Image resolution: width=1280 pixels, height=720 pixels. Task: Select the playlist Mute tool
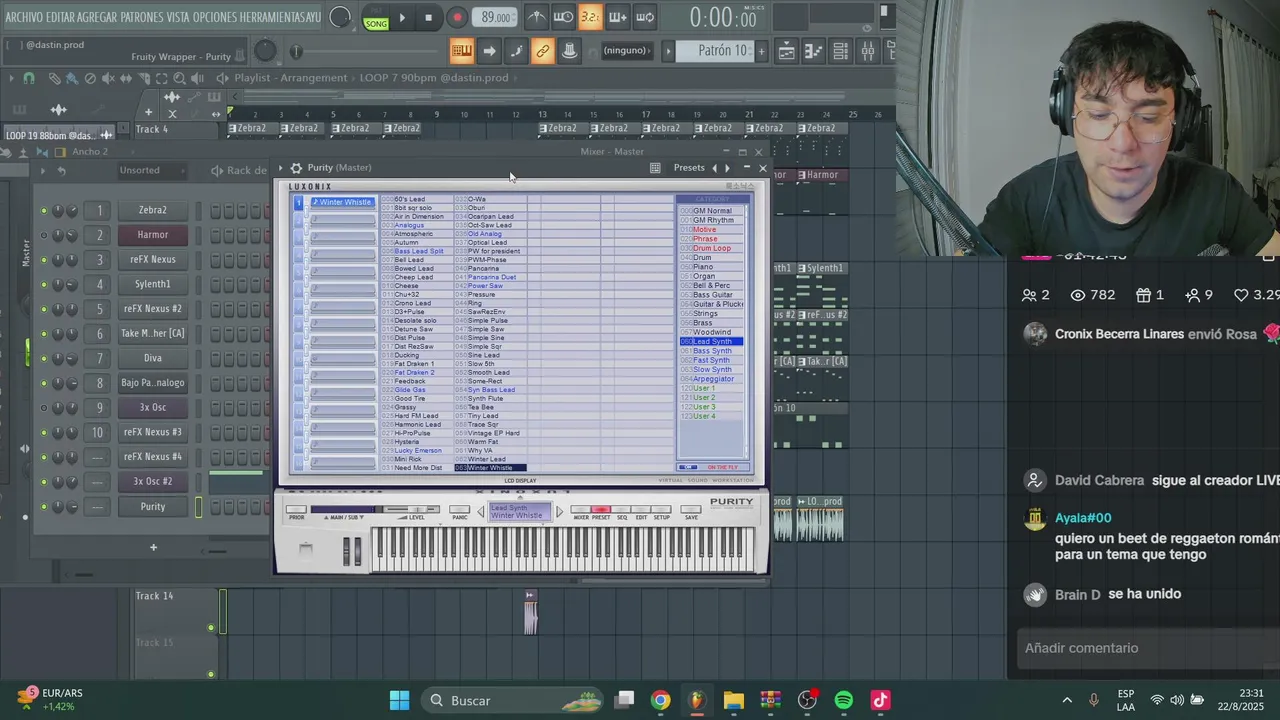(108, 78)
